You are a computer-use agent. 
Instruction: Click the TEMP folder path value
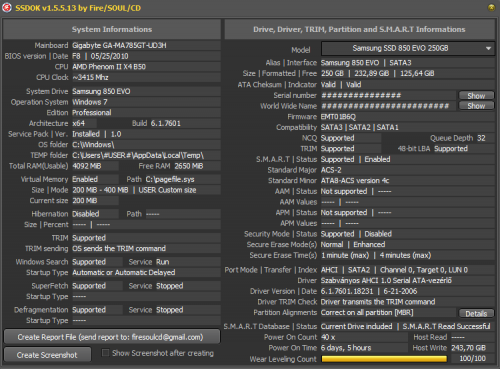pyautogui.click(x=138, y=155)
